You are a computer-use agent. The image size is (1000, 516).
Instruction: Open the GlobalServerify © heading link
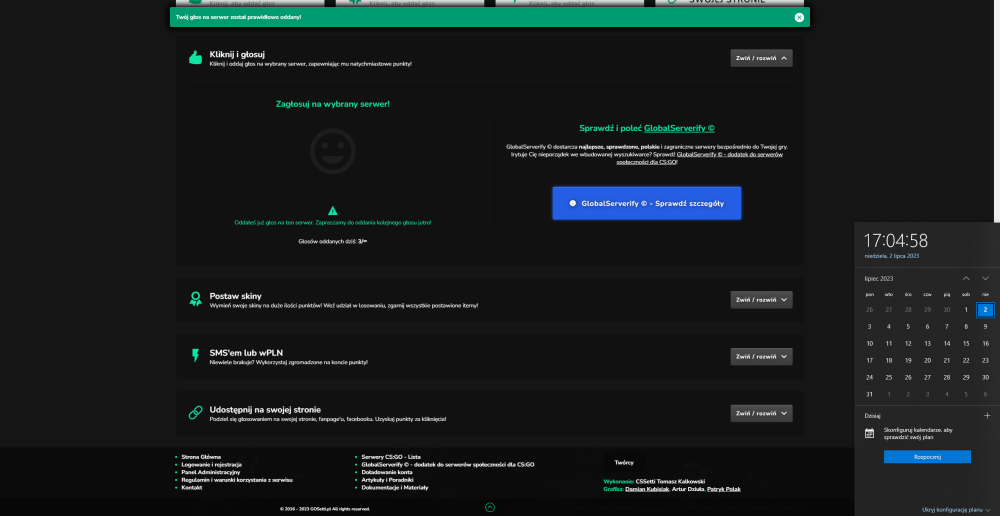pyautogui.click(x=679, y=128)
